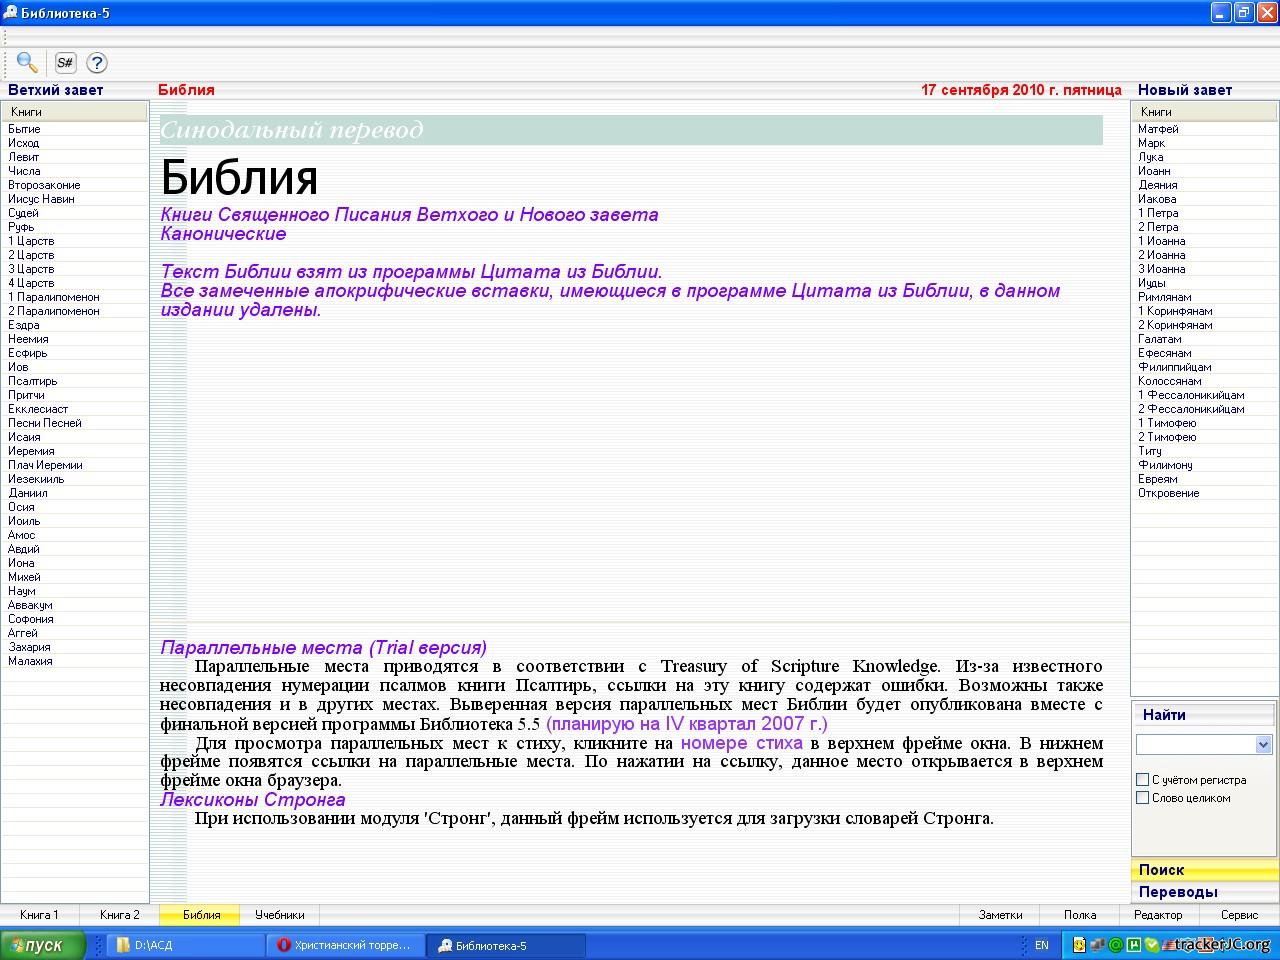1280x960 pixels.
Task: Click the green @ mail agent tray icon
Action: click(x=1116, y=945)
